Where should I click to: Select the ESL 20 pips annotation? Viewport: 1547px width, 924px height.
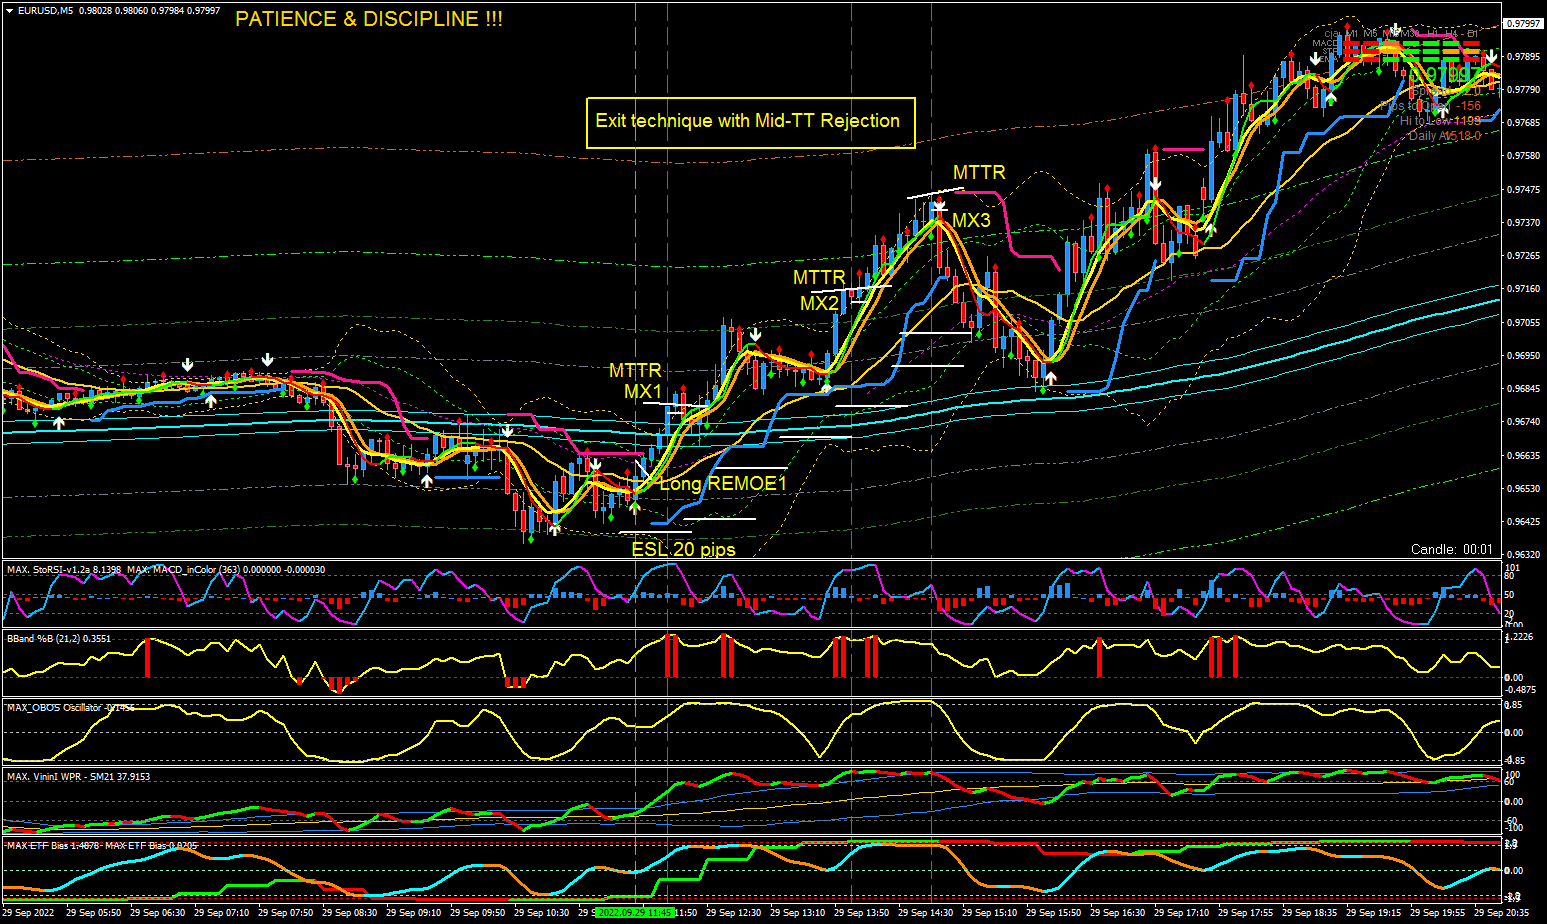(683, 549)
